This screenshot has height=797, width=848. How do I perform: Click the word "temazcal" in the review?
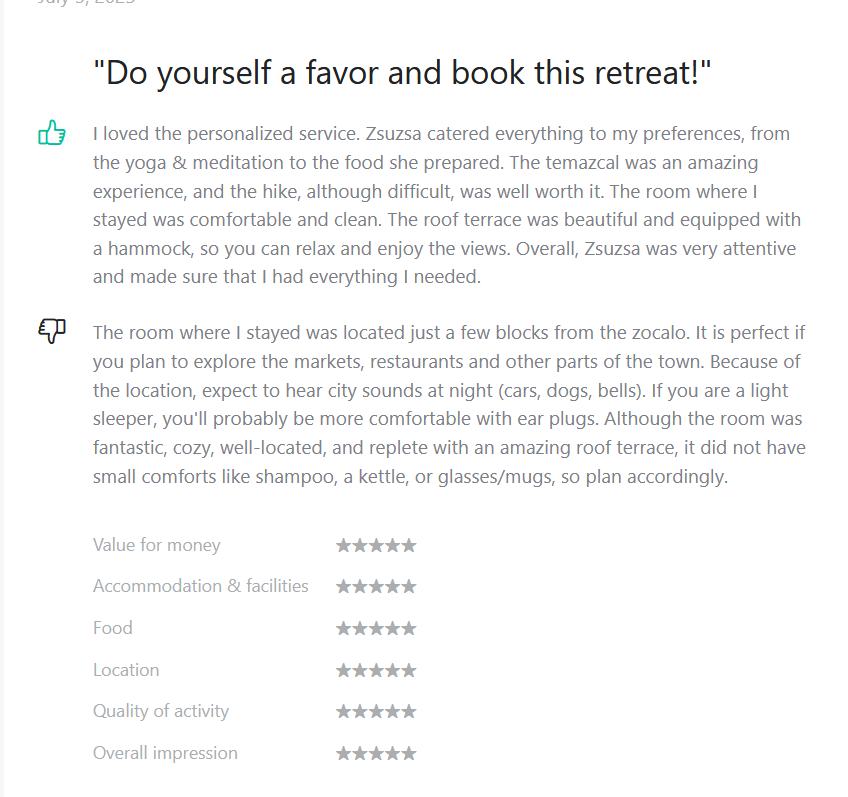[x=582, y=163]
